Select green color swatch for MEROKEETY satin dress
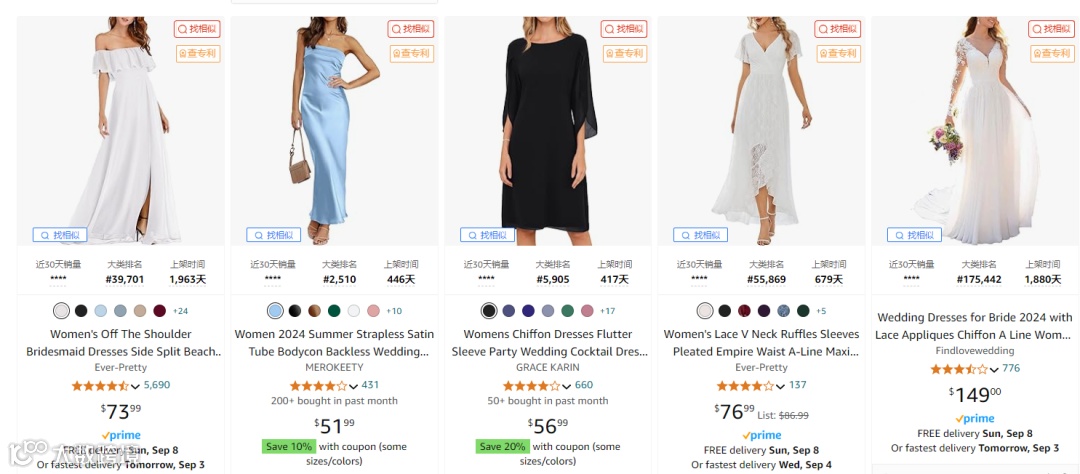1080x474 pixels. [x=334, y=311]
